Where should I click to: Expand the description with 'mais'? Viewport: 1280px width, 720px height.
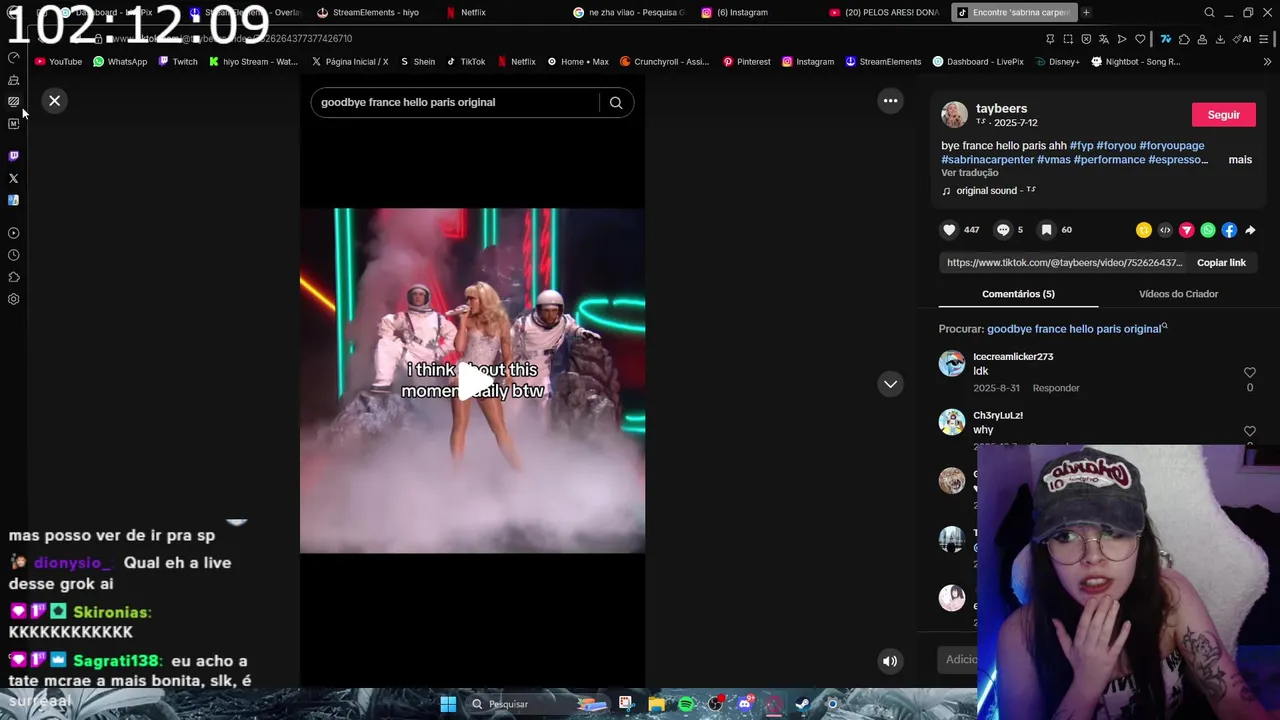pos(1240,160)
